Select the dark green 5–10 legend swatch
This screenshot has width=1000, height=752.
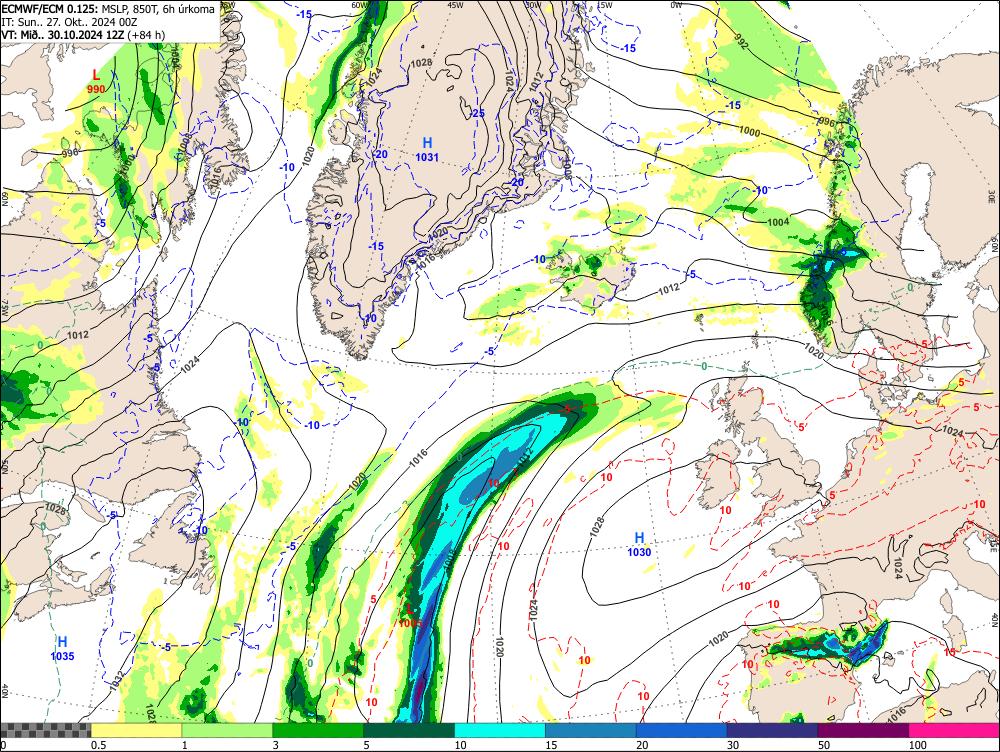(409, 730)
